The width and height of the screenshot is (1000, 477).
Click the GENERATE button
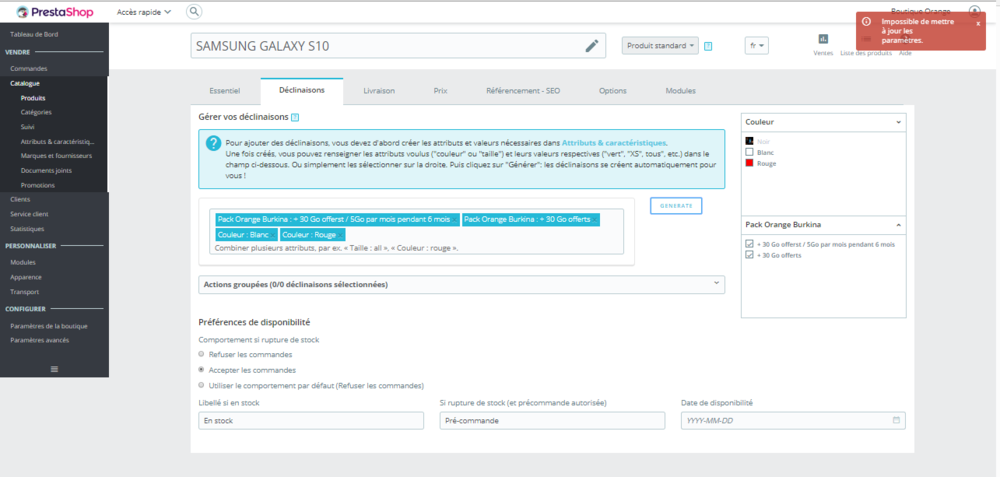(676, 205)
